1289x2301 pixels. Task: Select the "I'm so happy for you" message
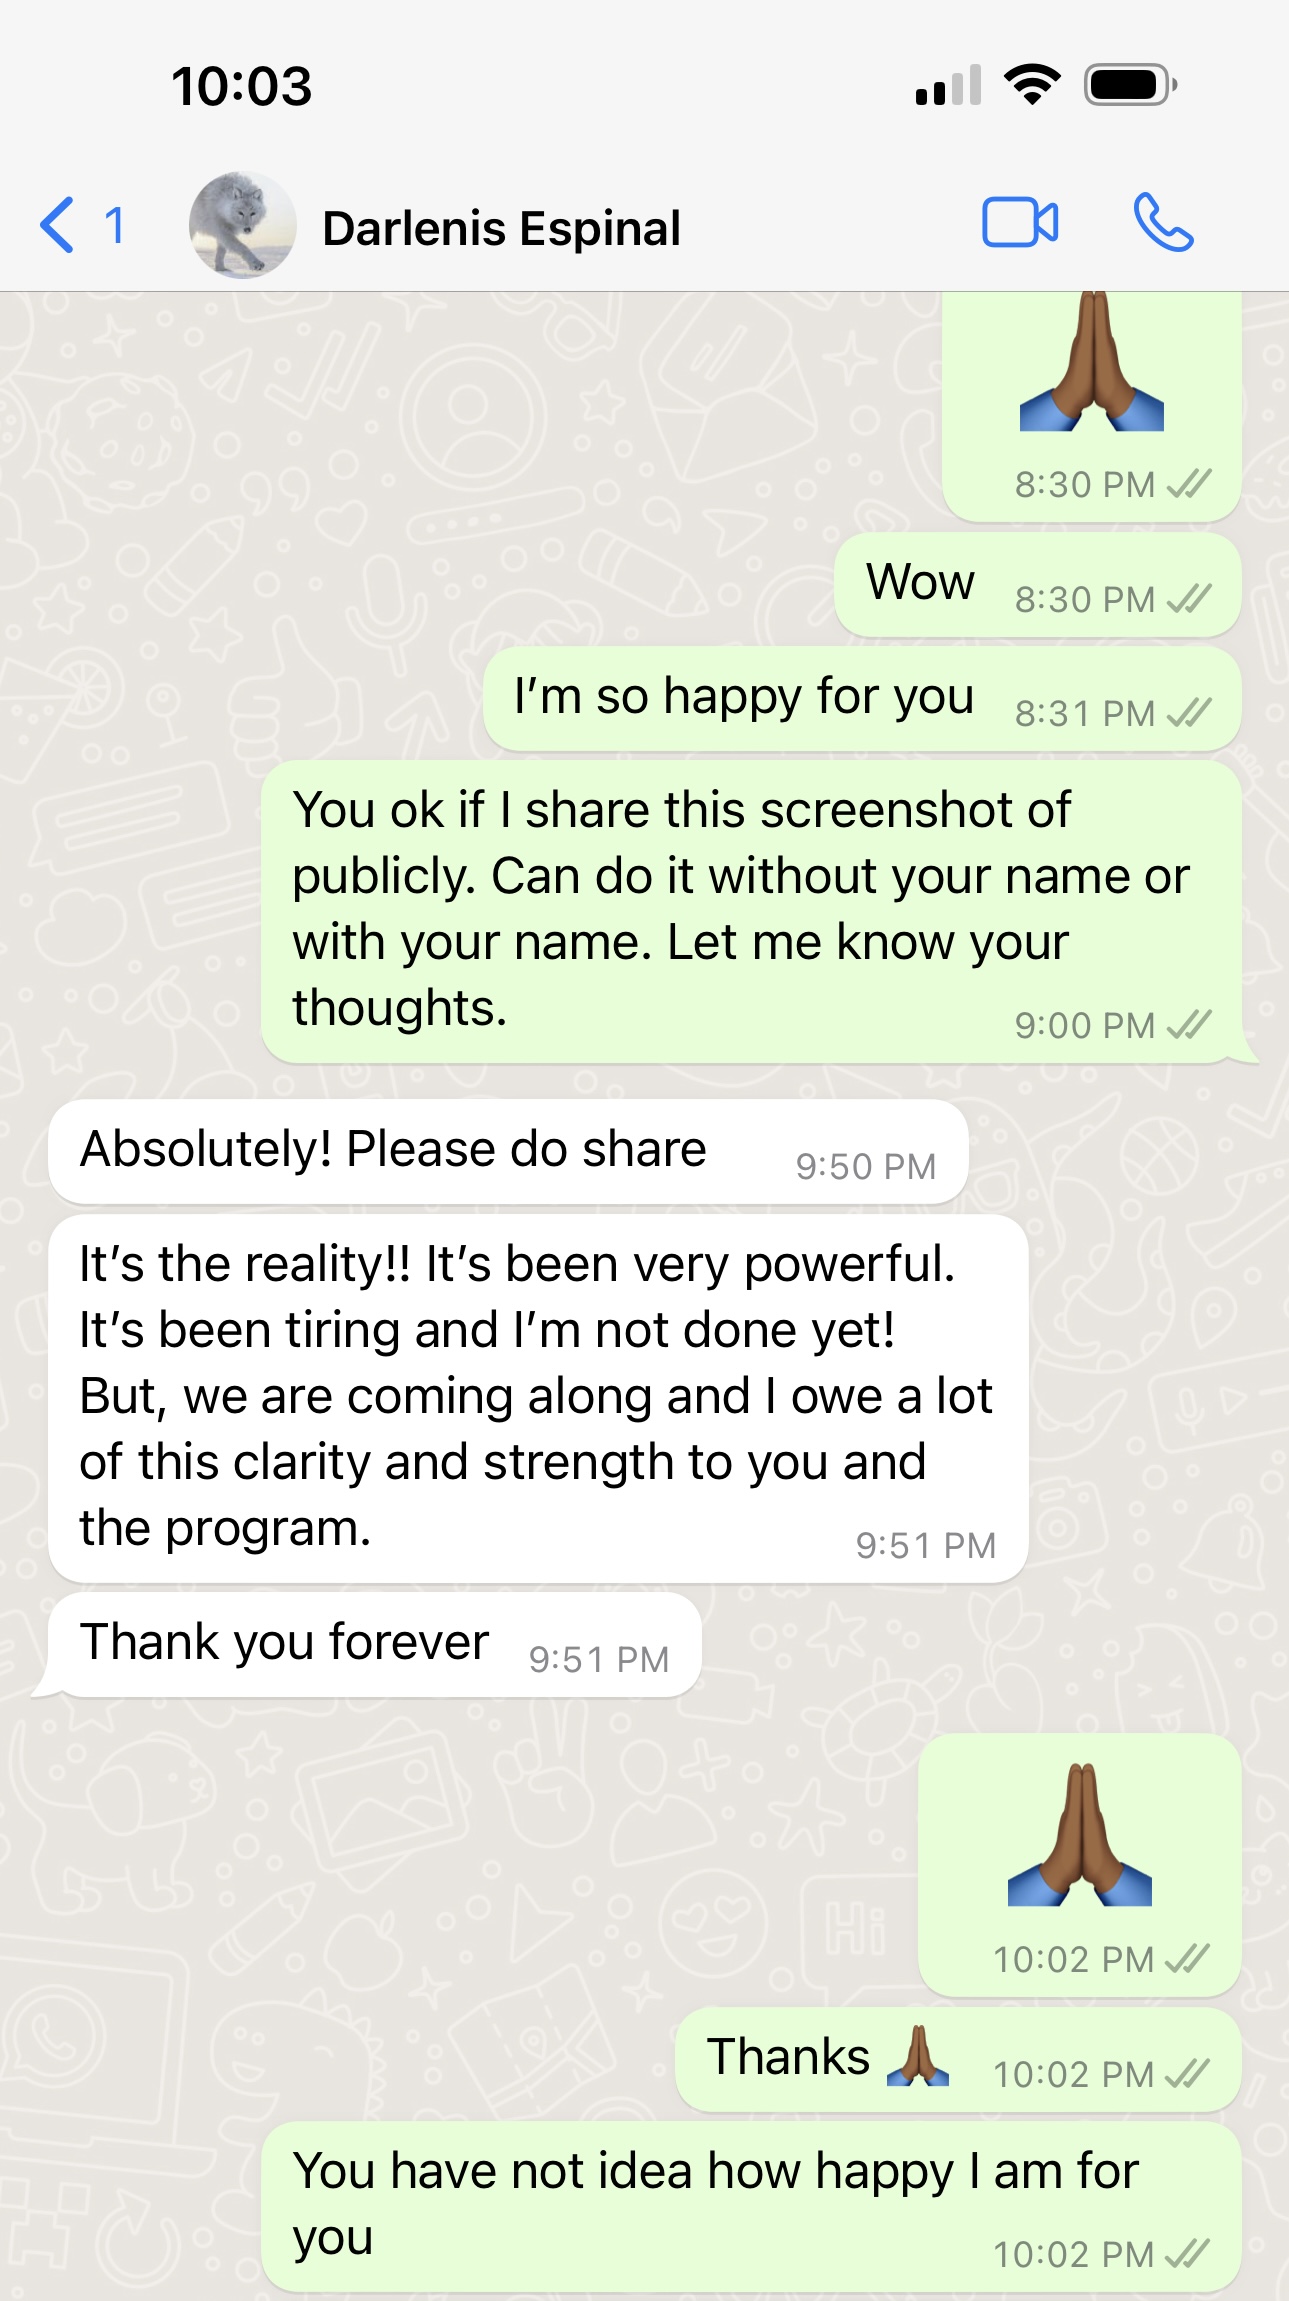click(x=862, y=699)
